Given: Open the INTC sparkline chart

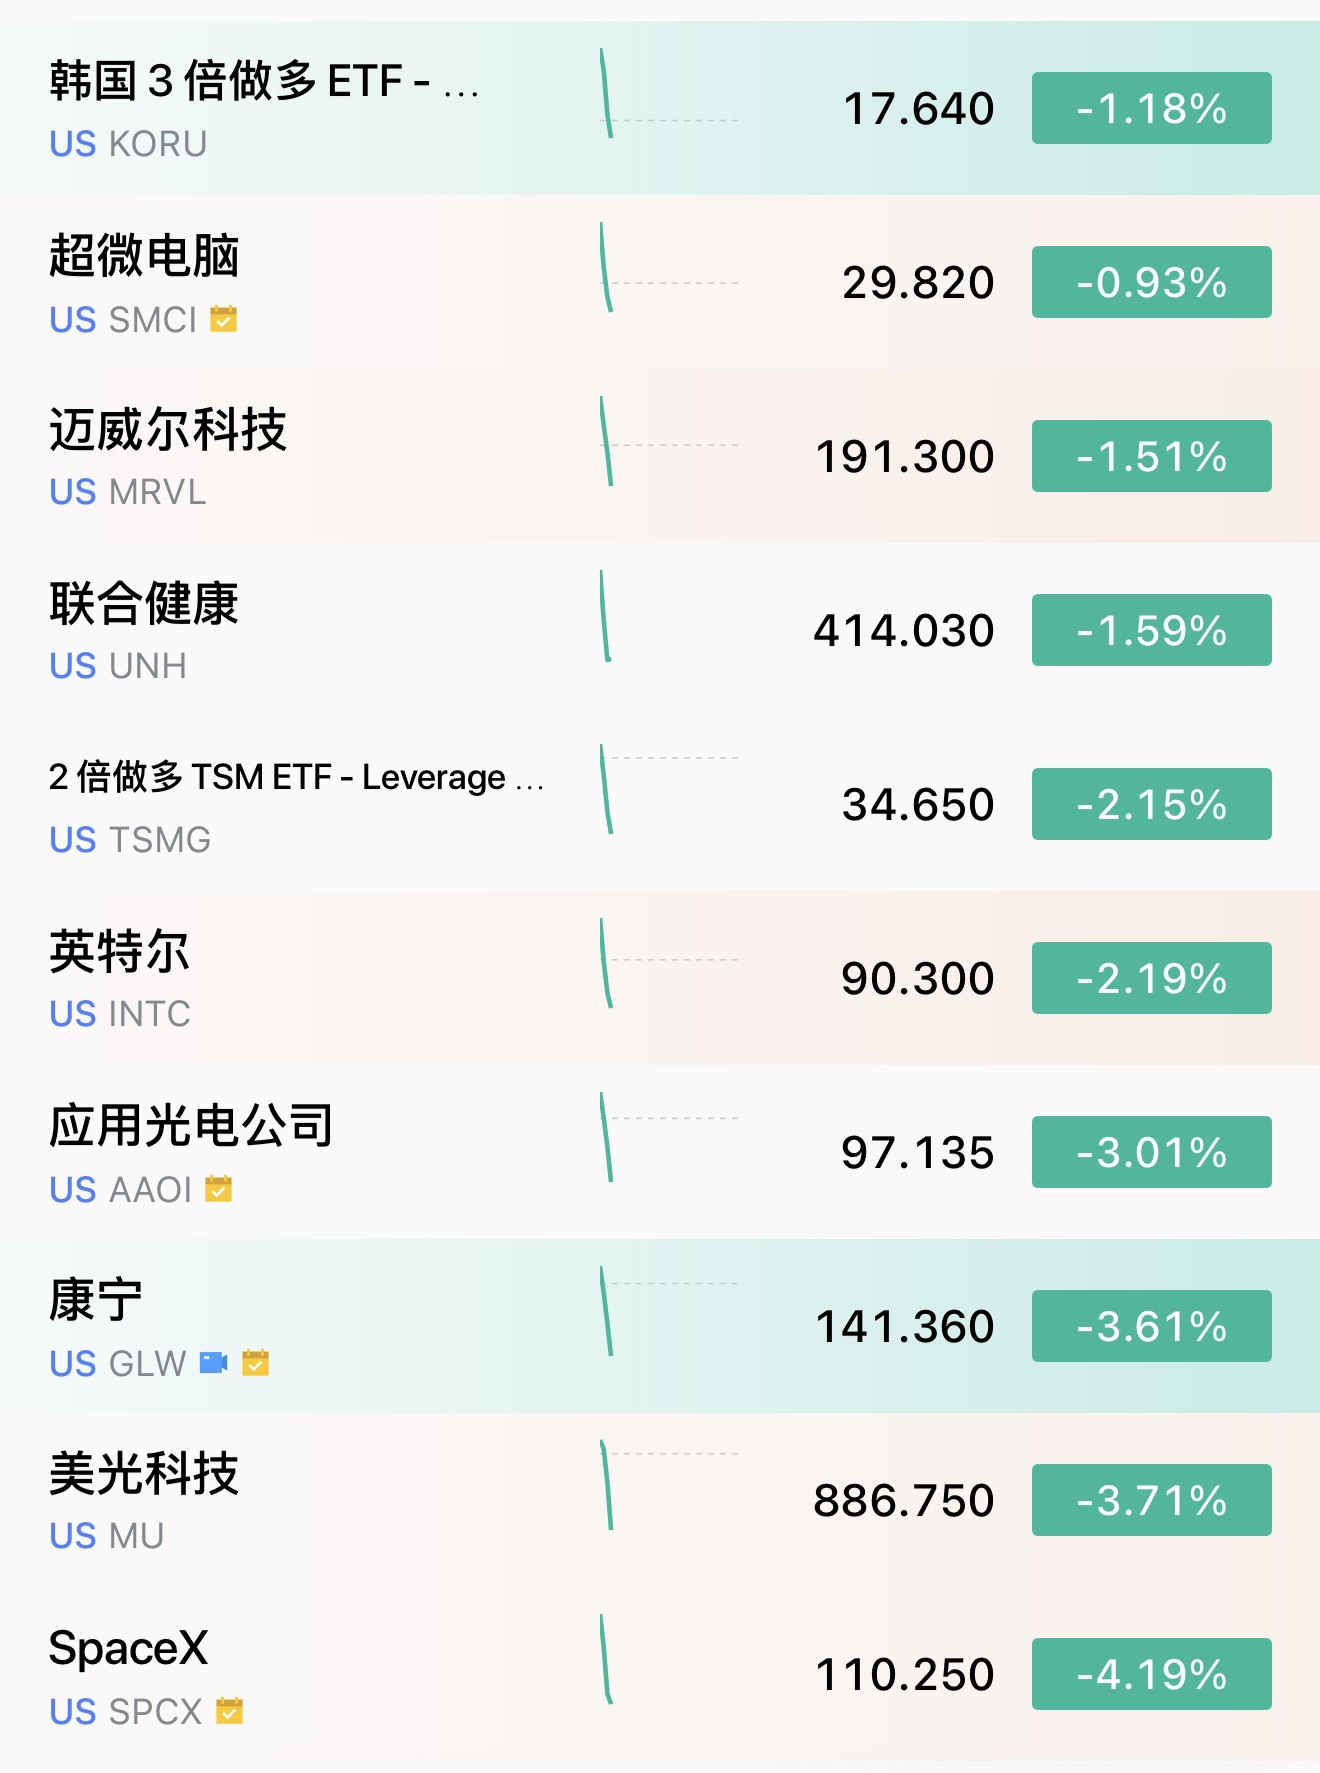Looking at the screenshot, I should [669, 963].
